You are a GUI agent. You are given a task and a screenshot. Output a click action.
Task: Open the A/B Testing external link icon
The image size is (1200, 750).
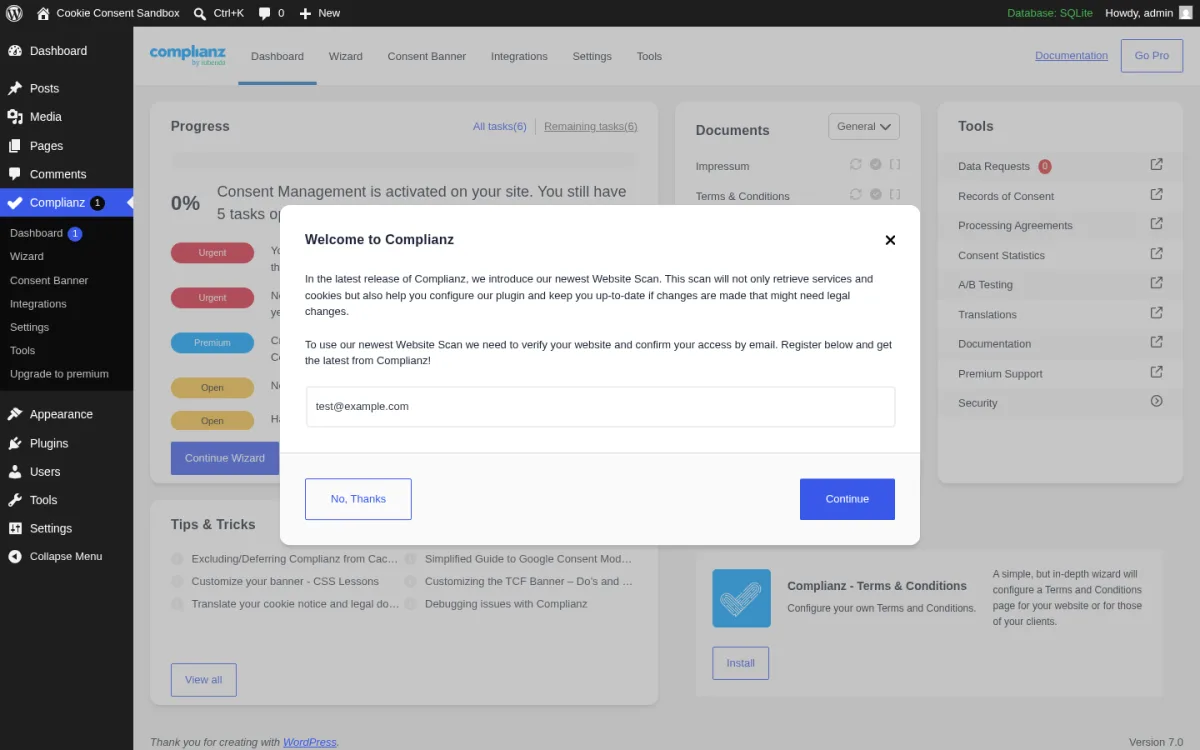[x=1156, y=282]
